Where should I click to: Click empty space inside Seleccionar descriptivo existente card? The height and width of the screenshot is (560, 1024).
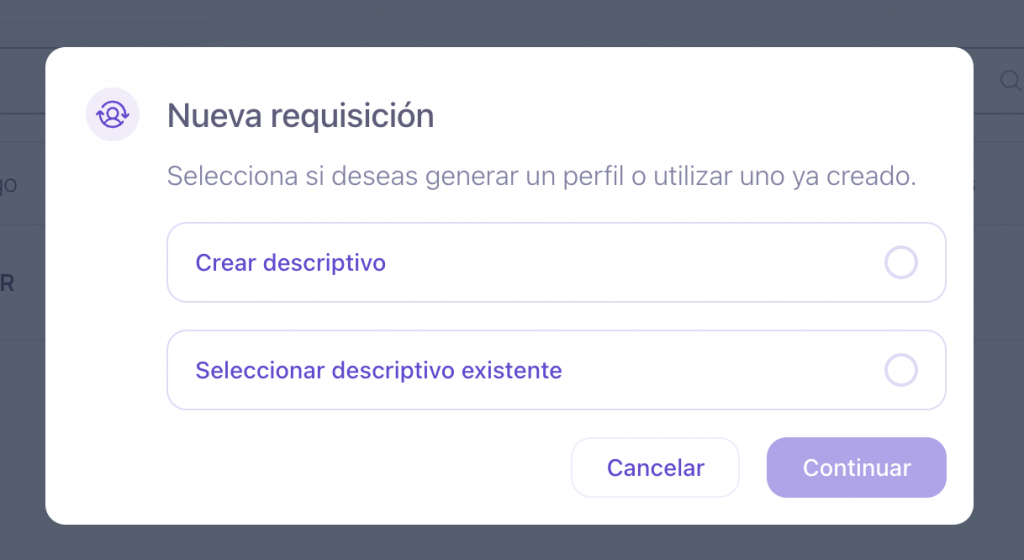720,371
